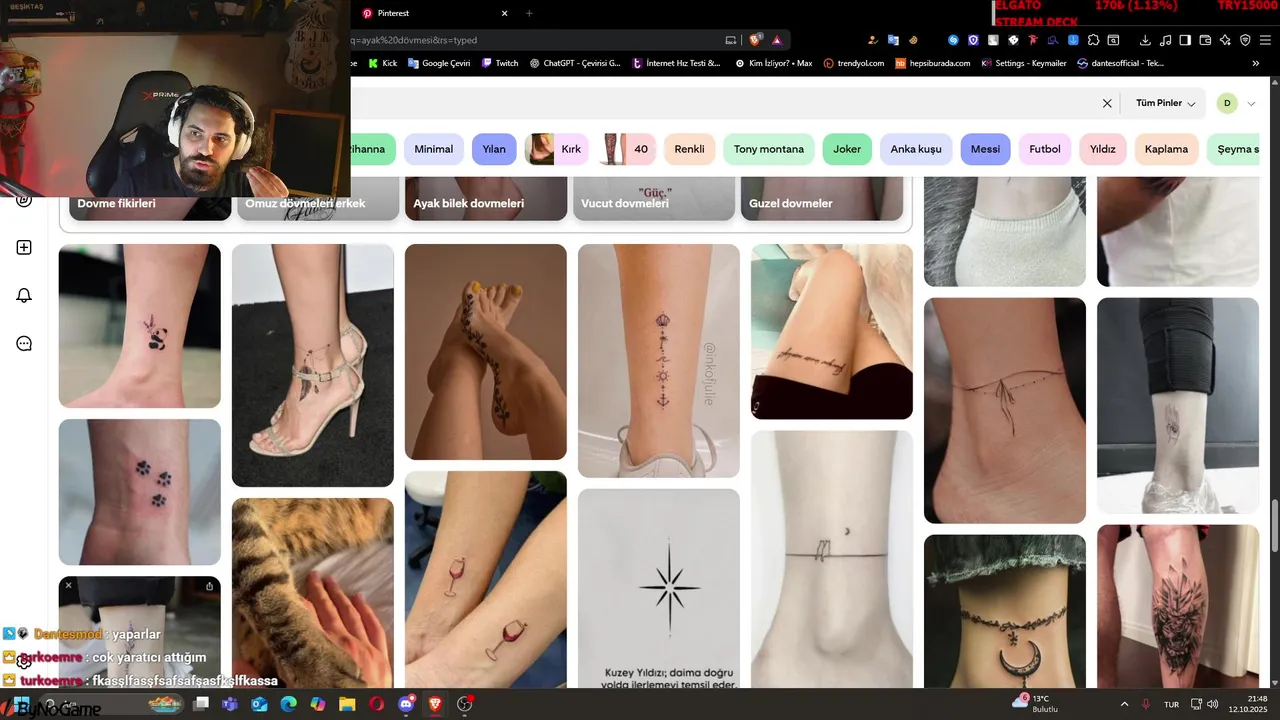Click share icon on bottom-left pin
This screenshot has width=1280, height=720.
click(209, 585)
